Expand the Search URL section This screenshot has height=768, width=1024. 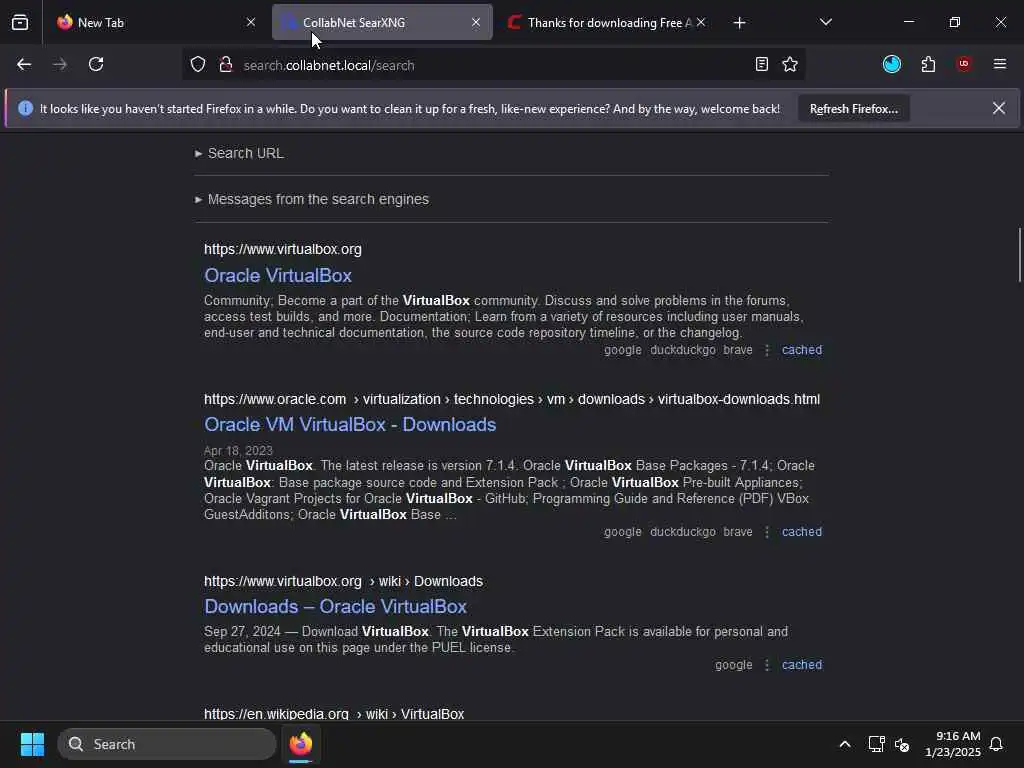coord(239,153)
